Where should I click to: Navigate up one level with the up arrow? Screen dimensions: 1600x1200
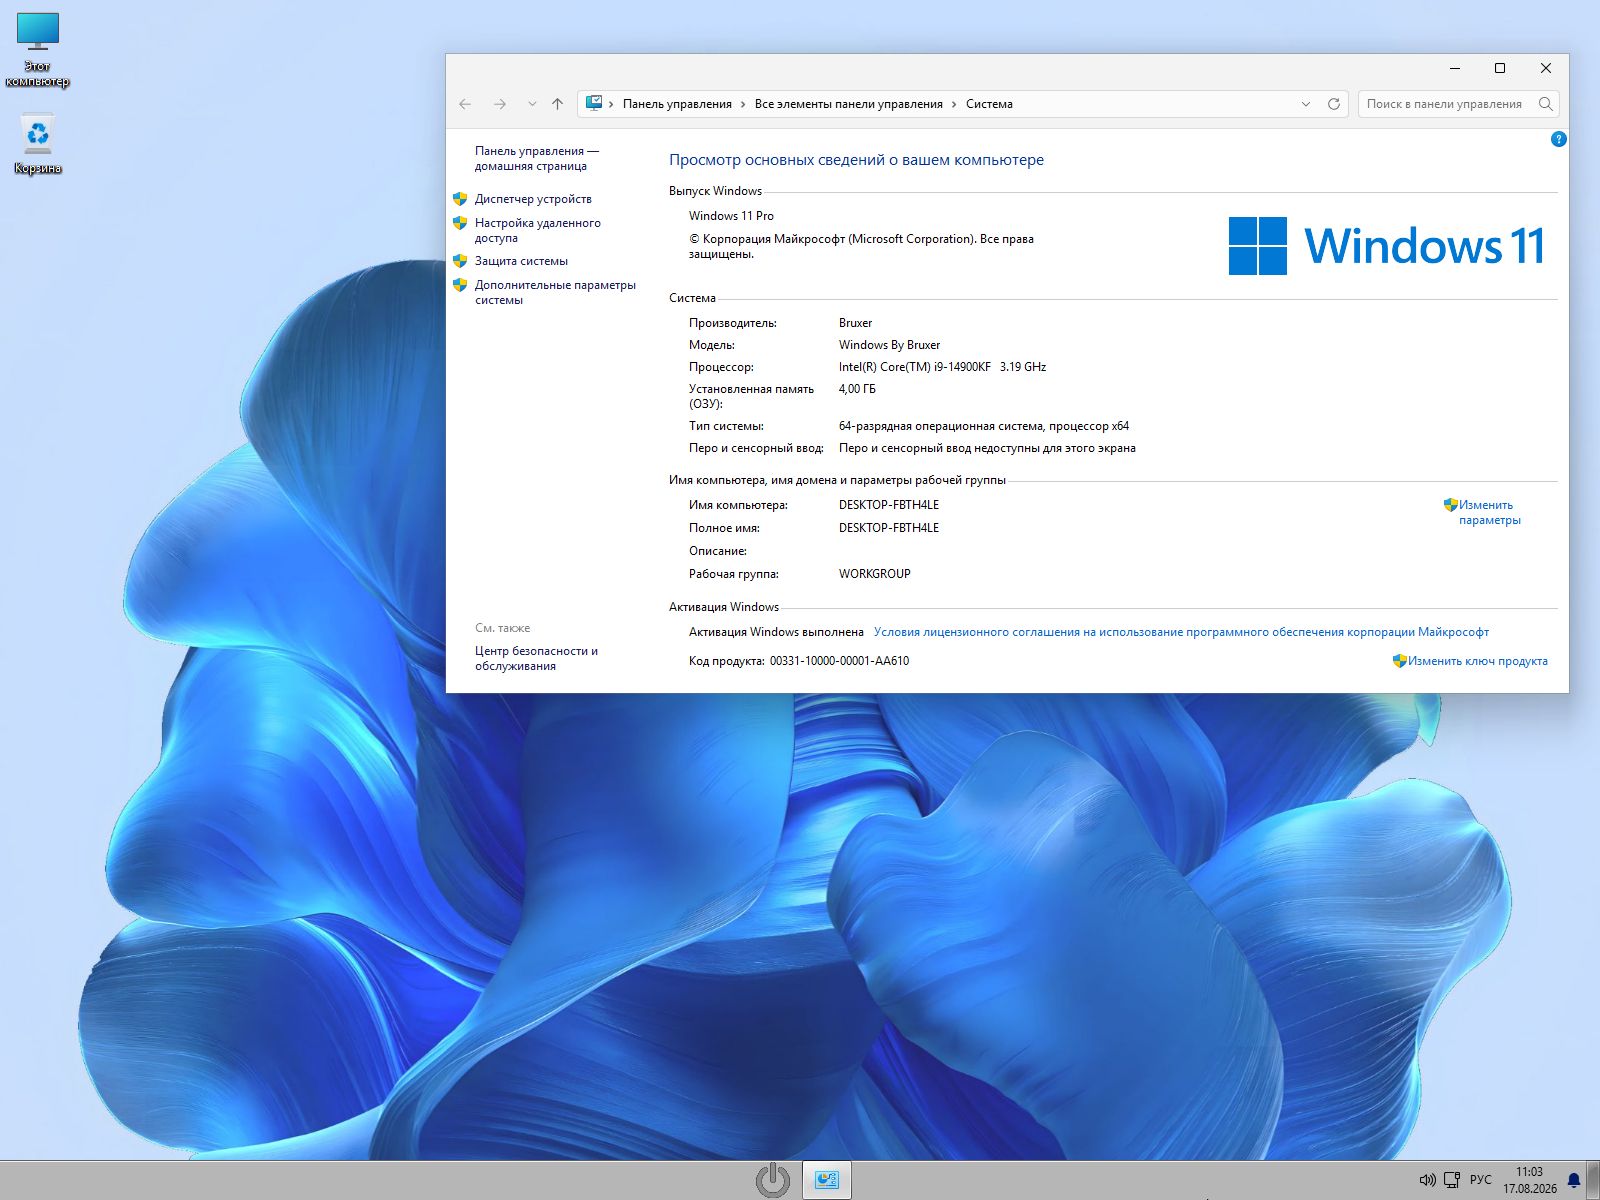[558, 104]
